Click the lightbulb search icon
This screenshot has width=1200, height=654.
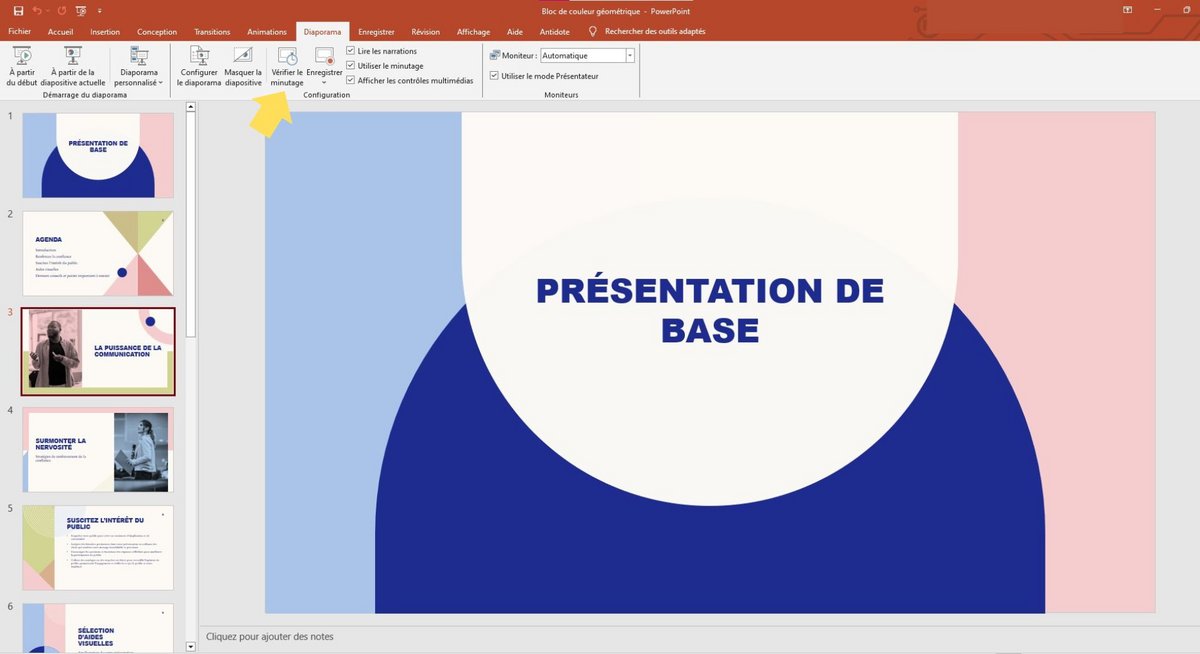point(593,32)
